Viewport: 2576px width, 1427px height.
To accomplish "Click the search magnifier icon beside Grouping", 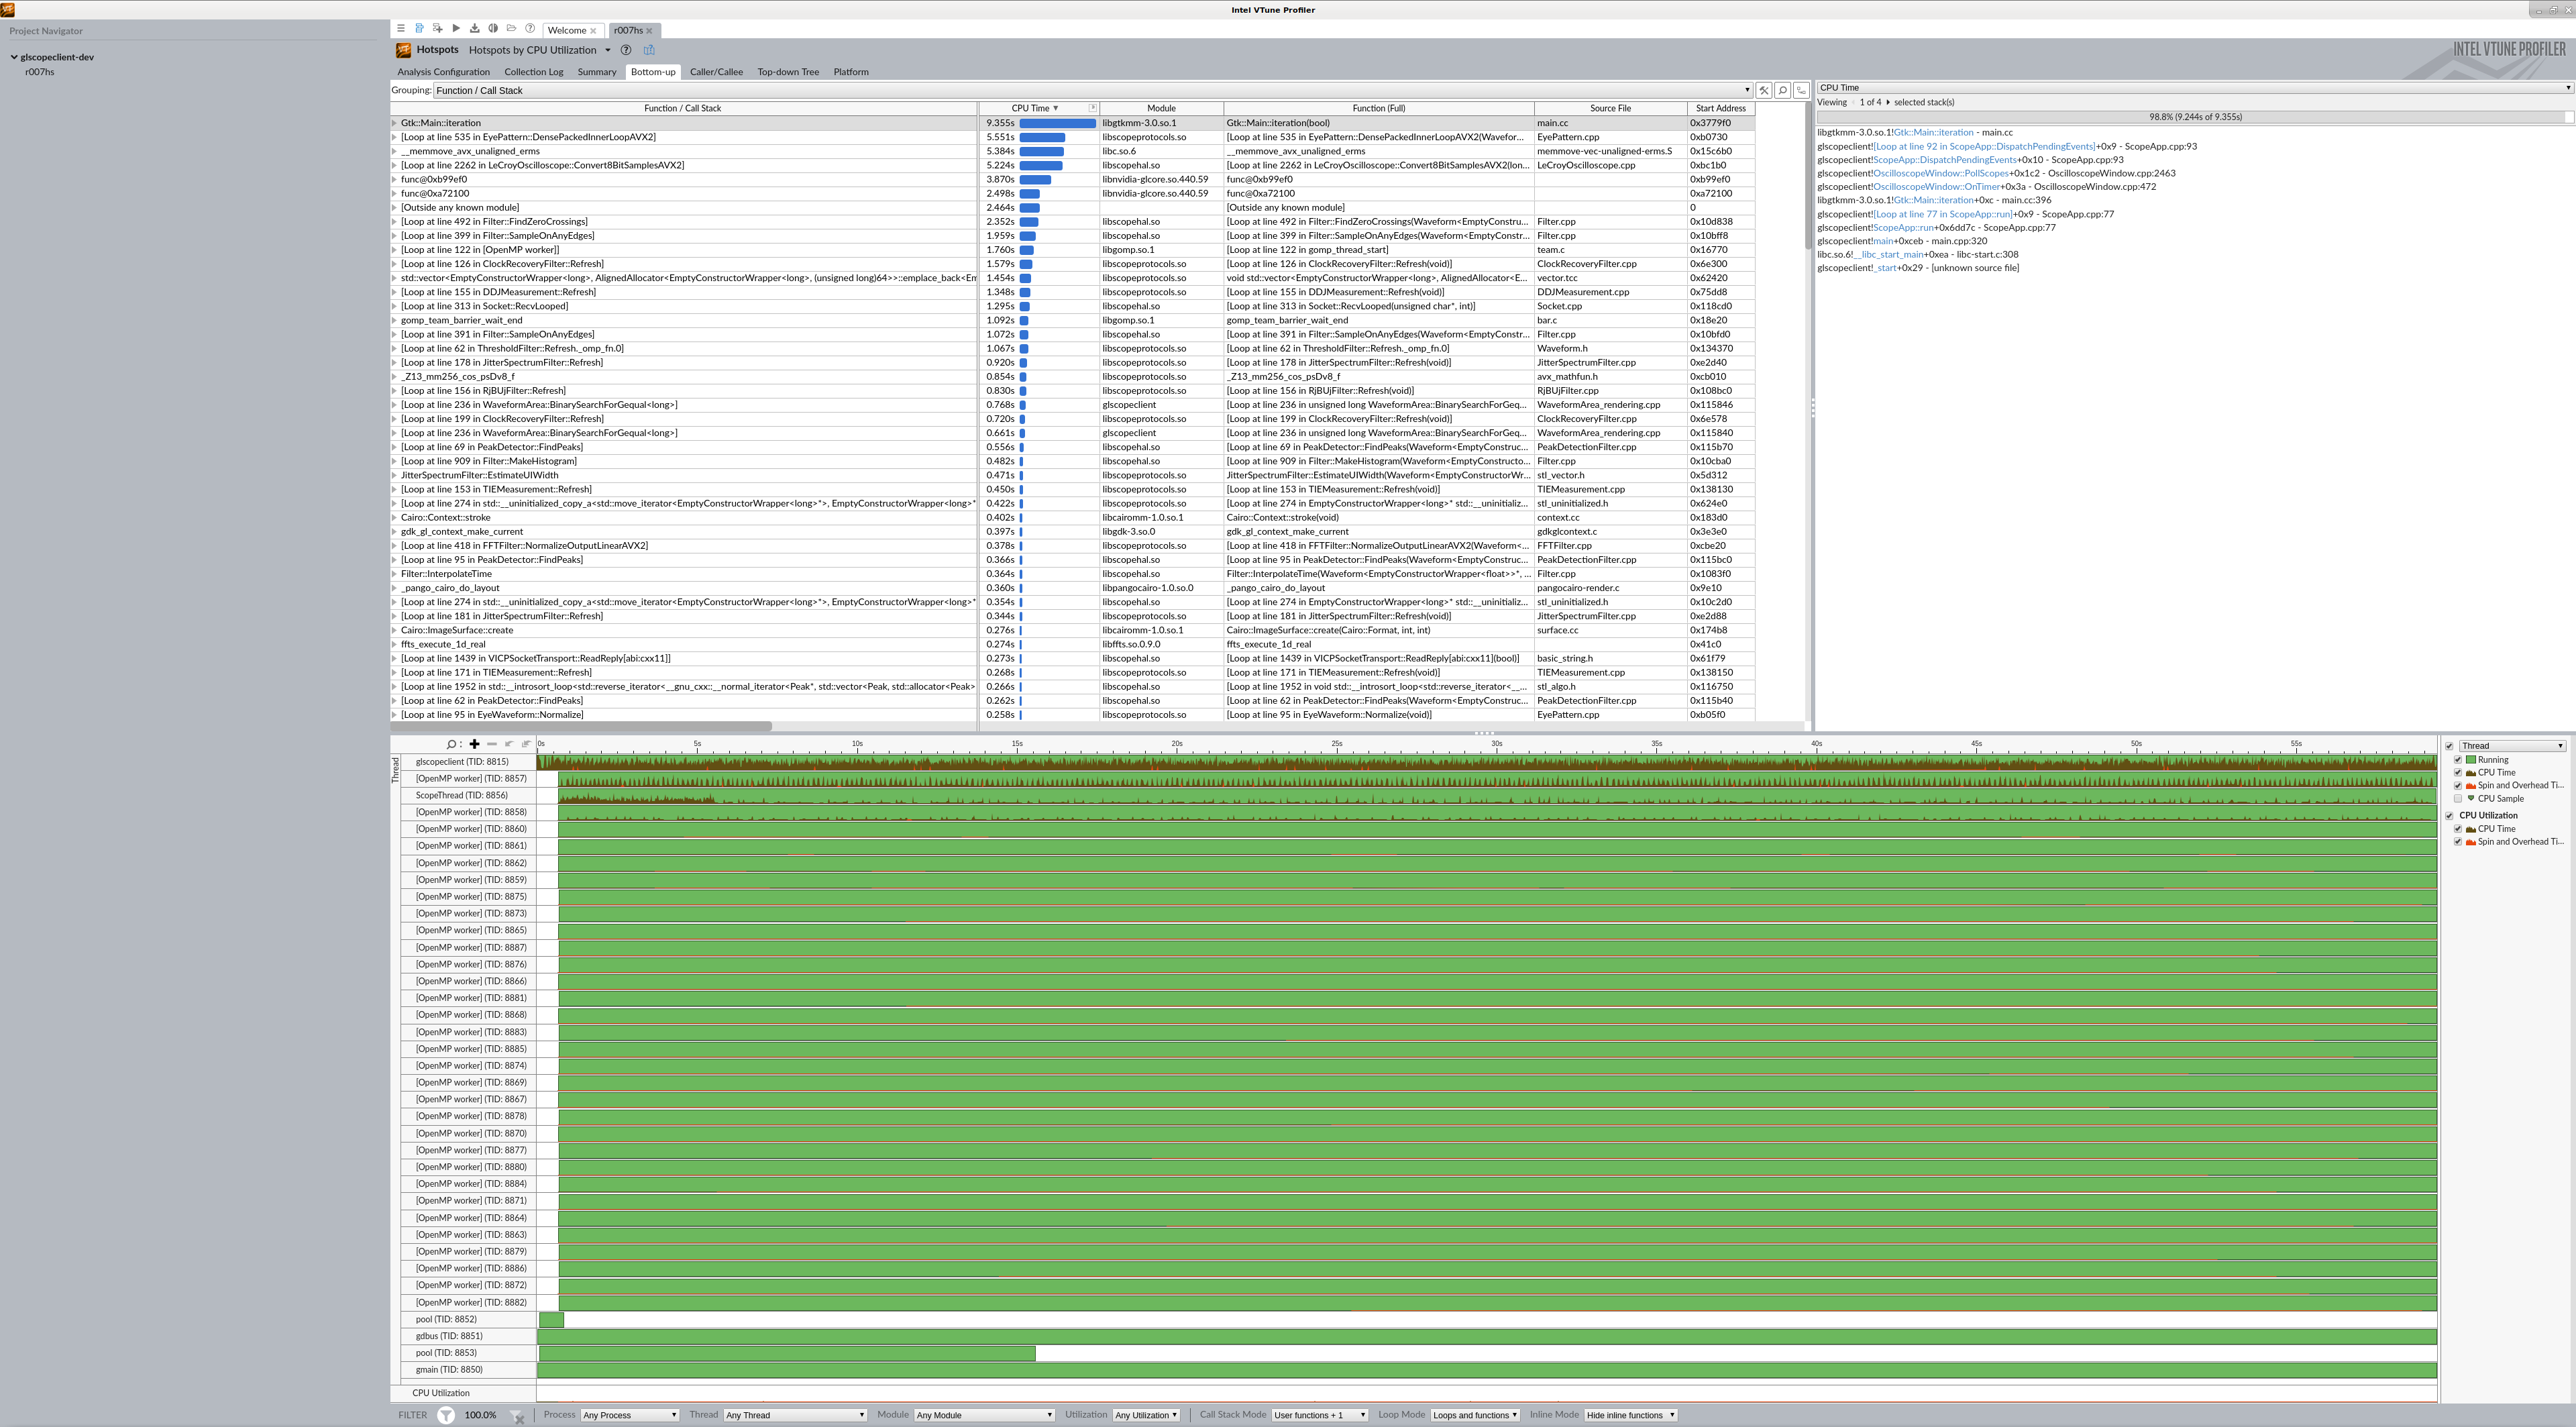I will point(1782,90).
